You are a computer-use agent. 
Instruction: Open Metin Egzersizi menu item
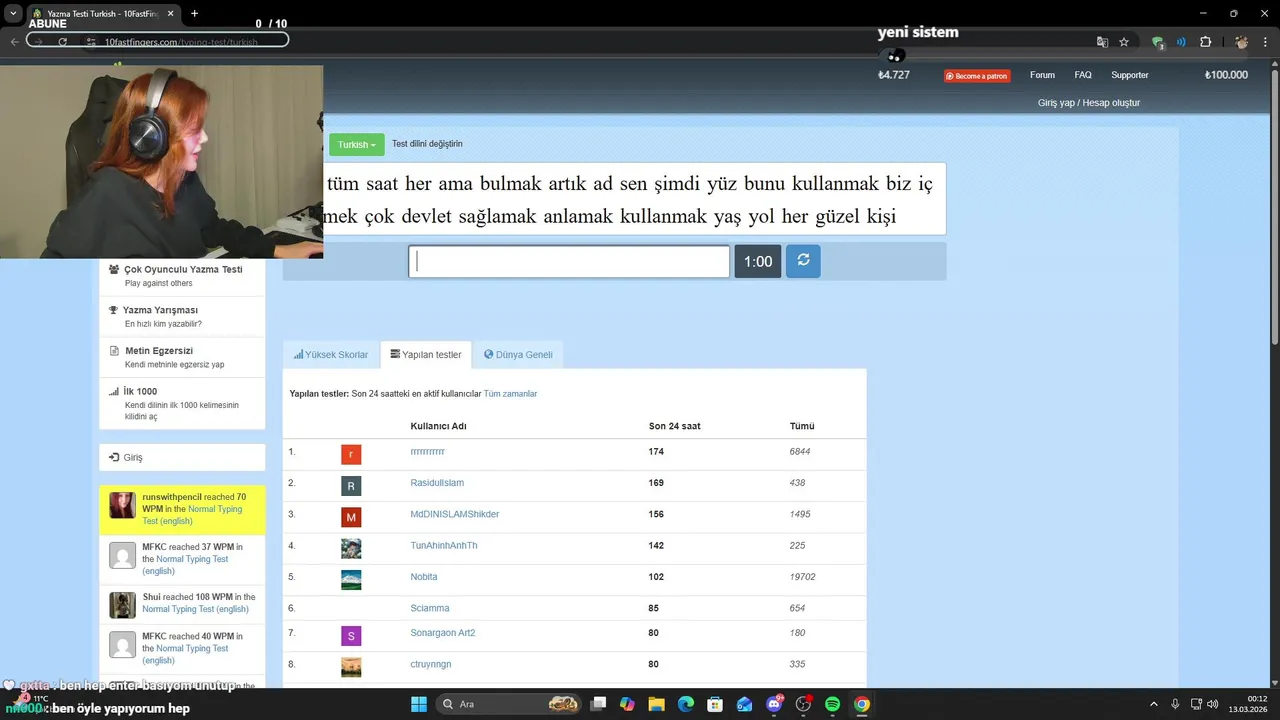182,357
